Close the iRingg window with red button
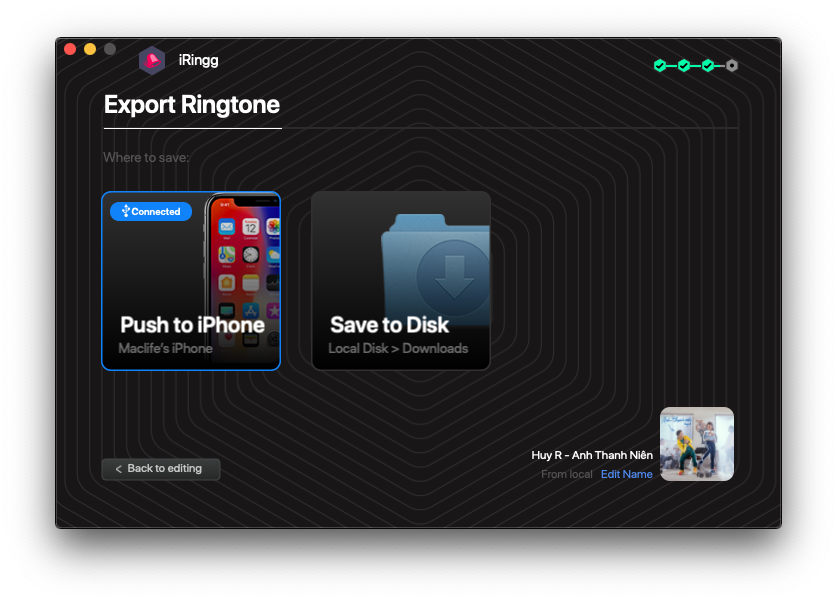This screenshot has height=602, width=837. coord(70,49)
